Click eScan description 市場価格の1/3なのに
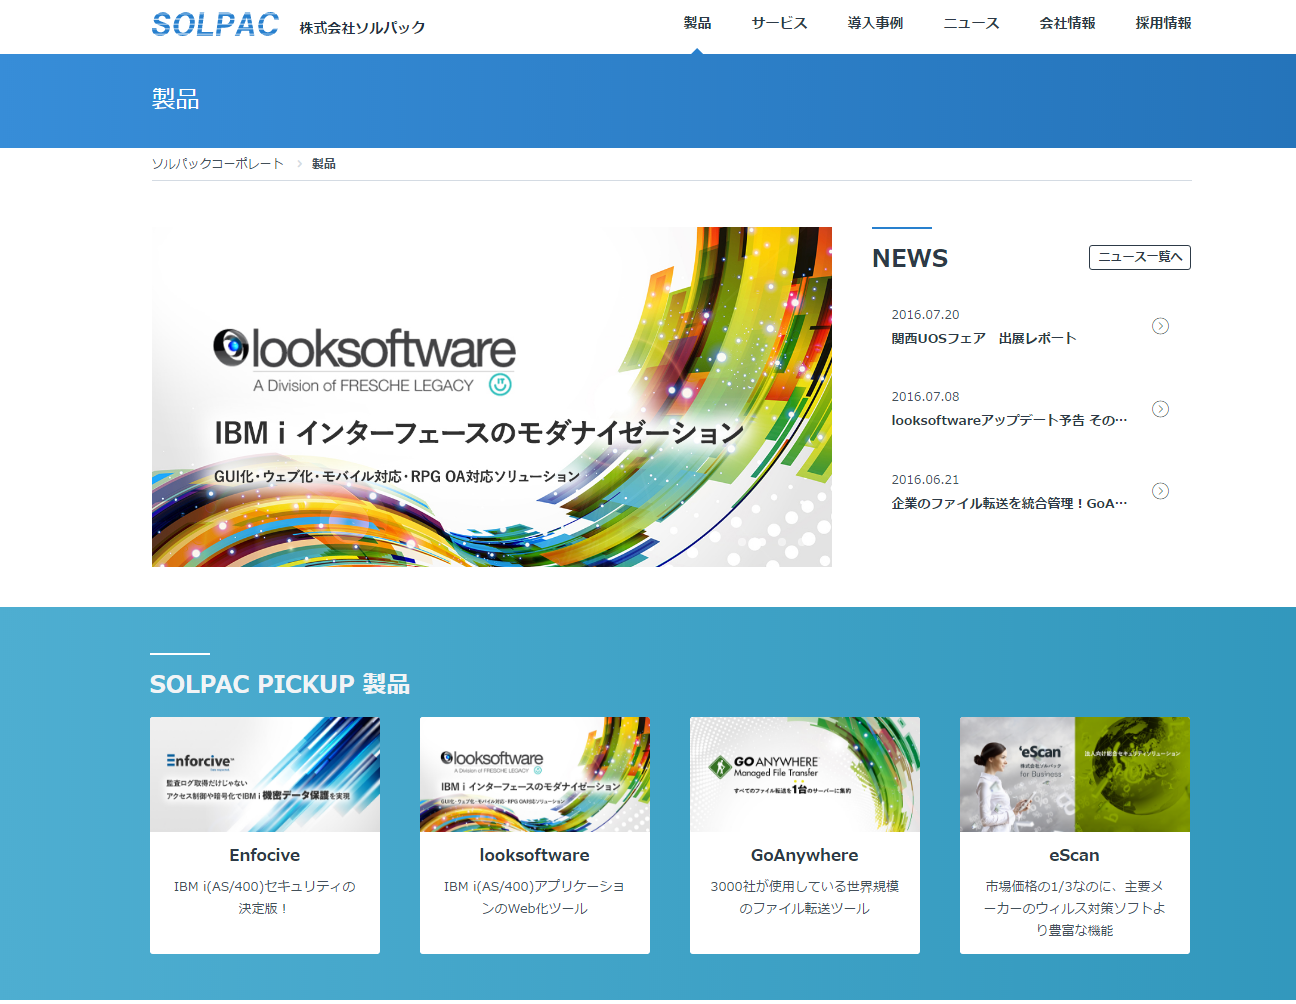Screen dimensions: 1296x1004 tap(1075, 908)
